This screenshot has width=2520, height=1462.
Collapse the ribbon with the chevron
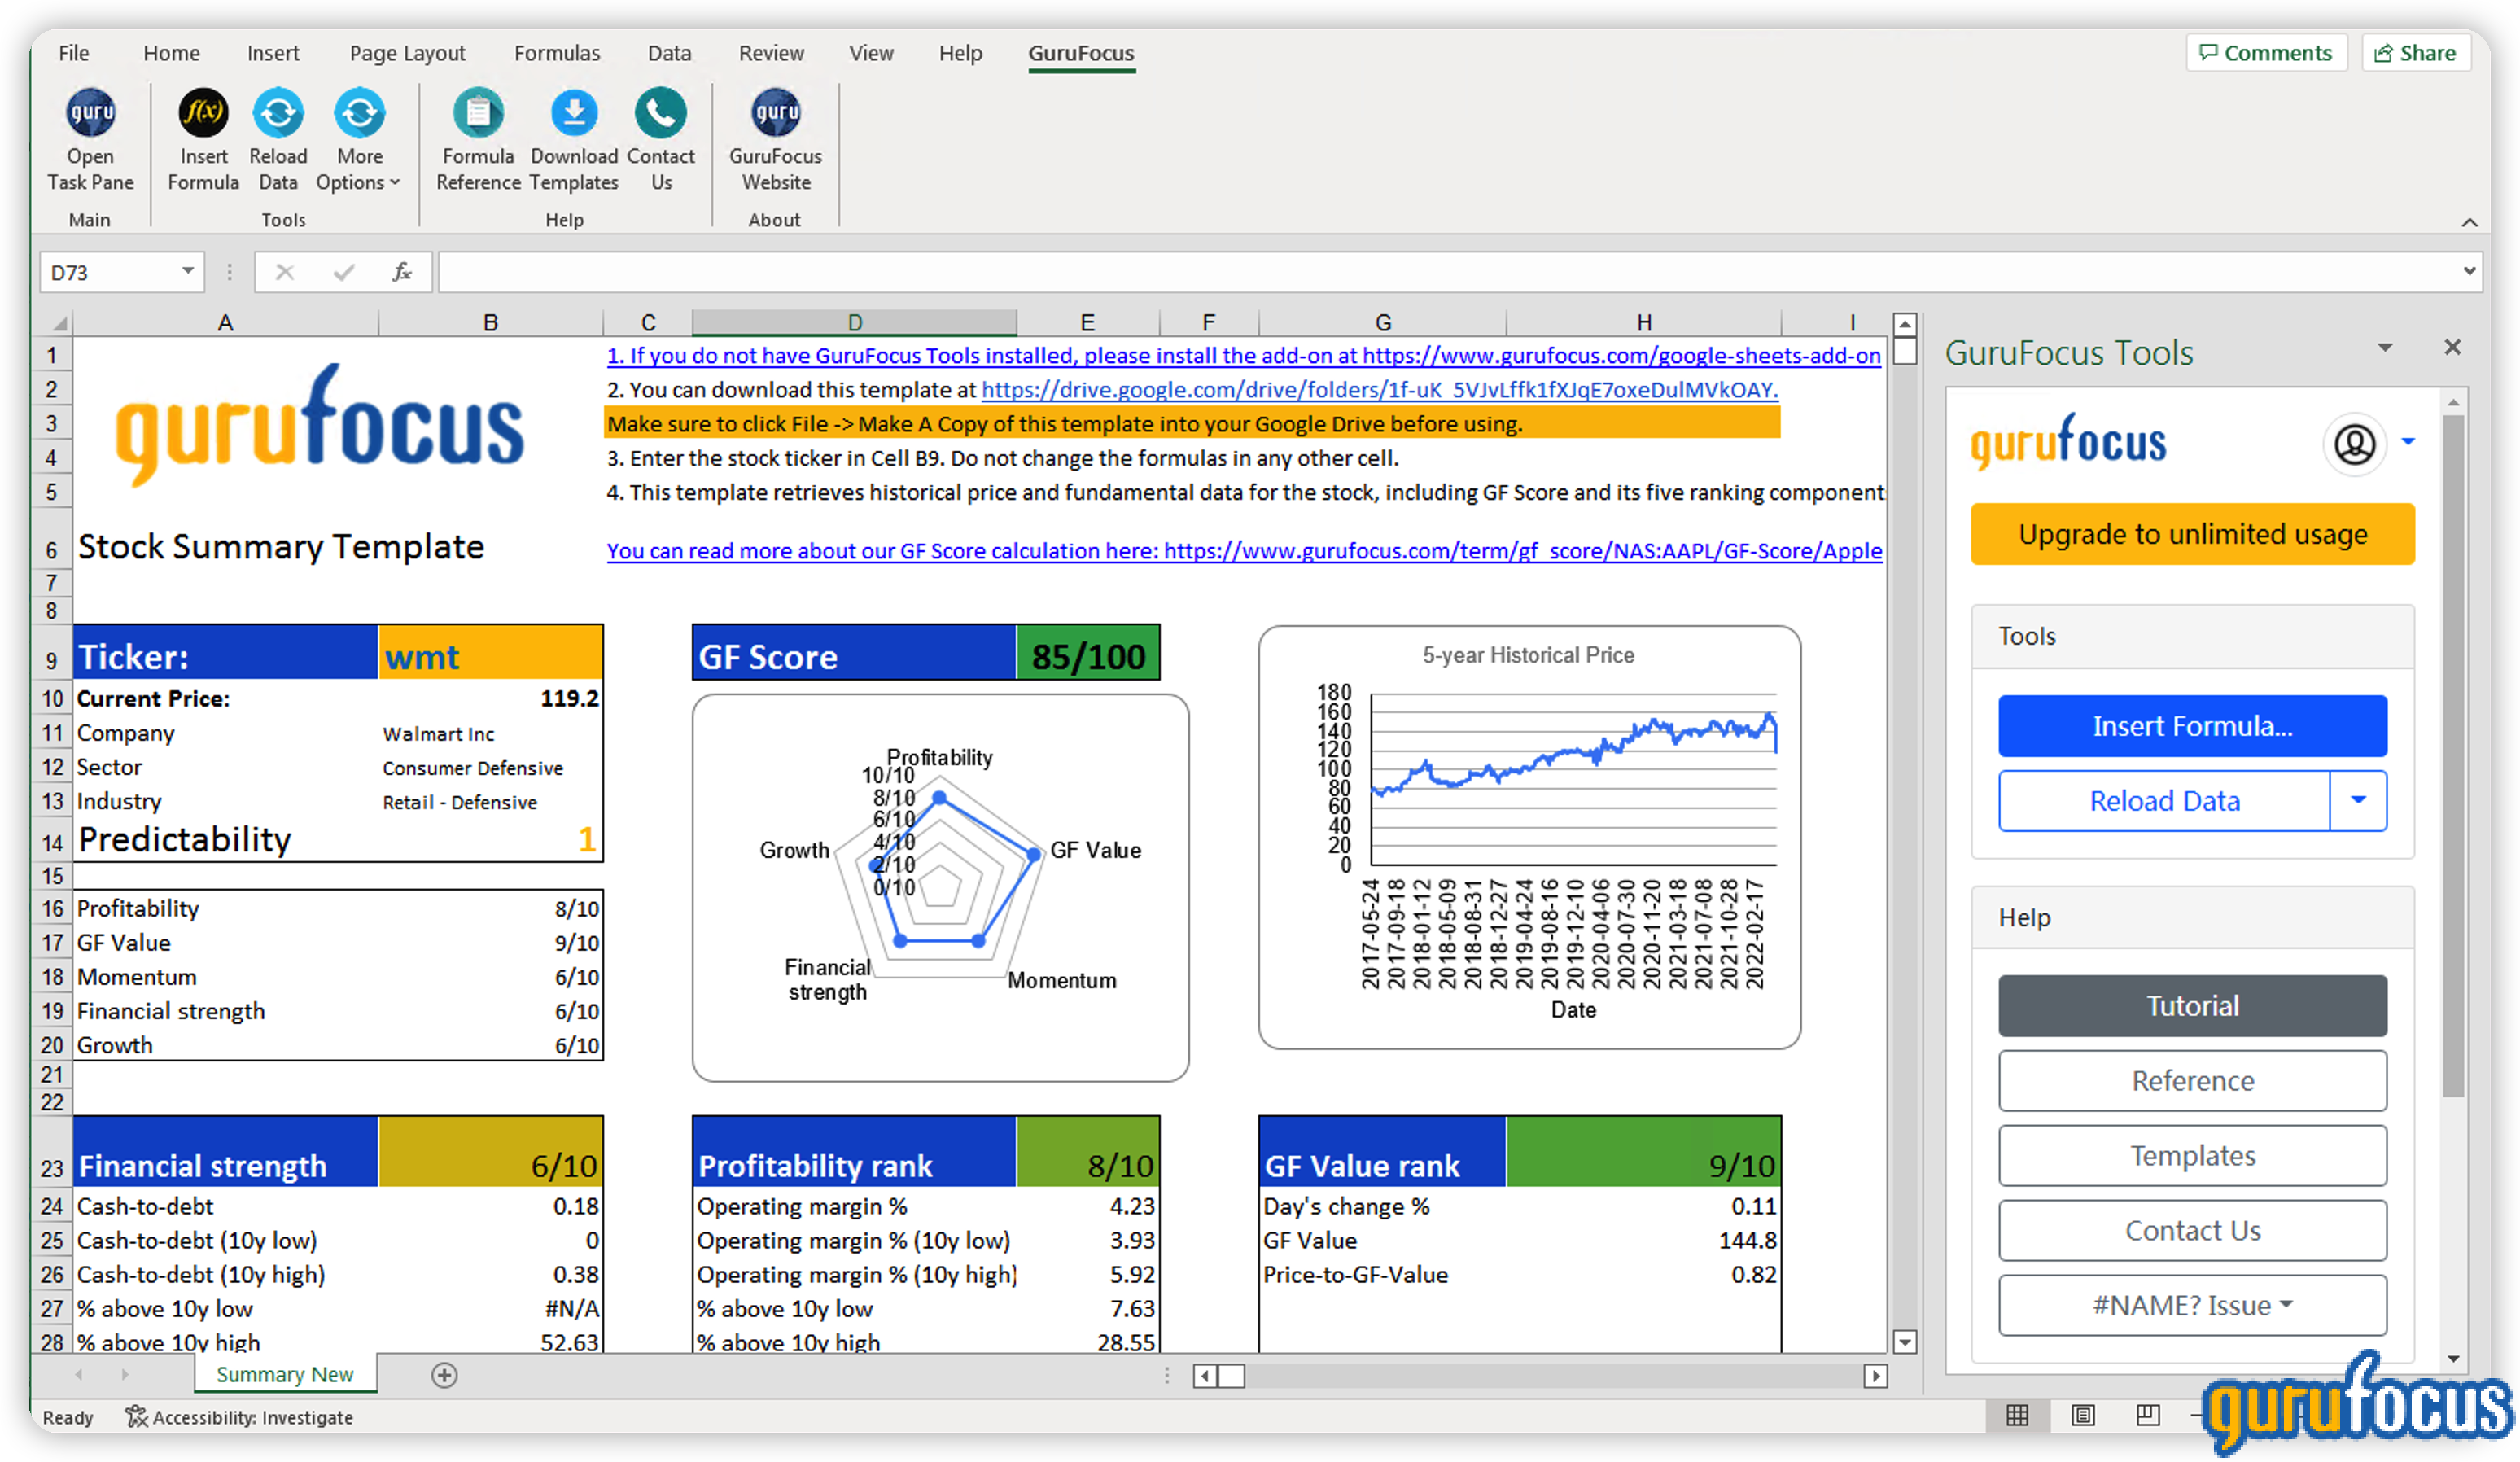click(2469, 222)
